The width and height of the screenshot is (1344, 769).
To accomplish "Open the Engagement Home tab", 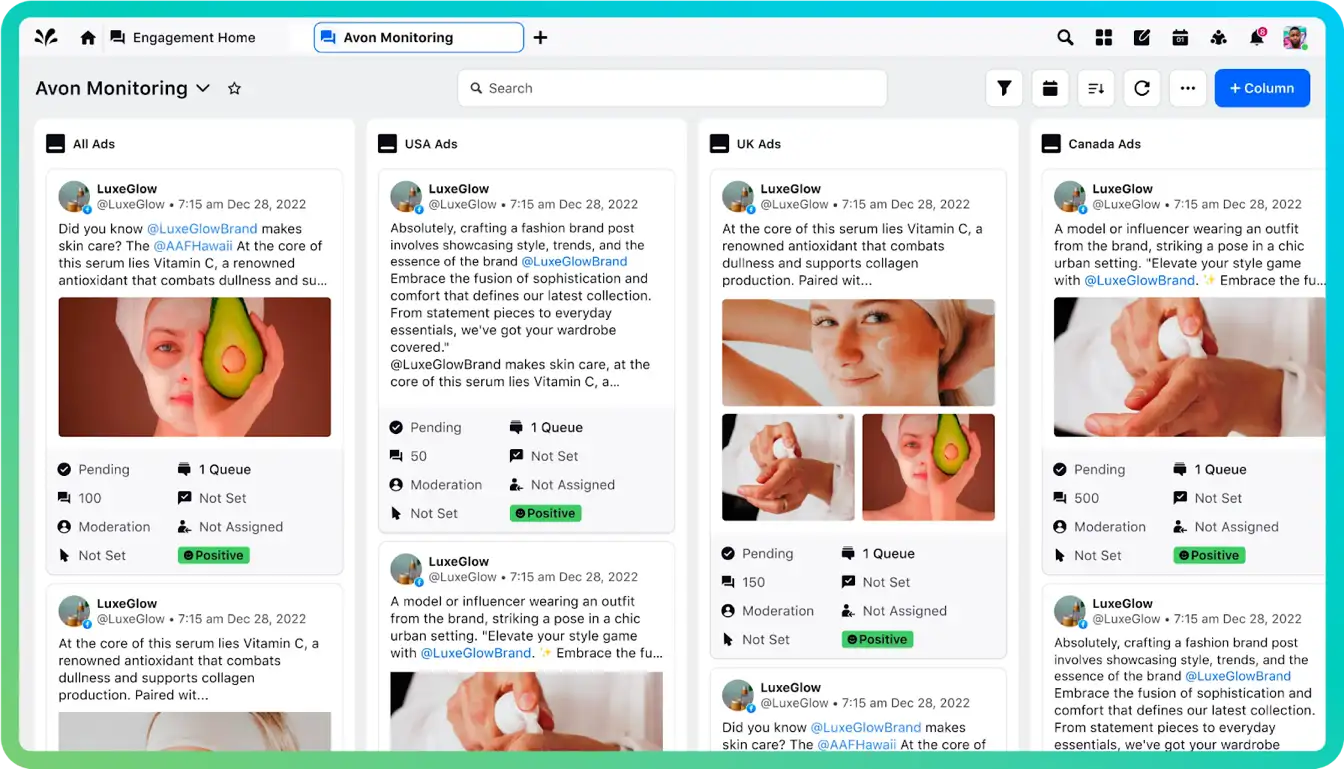I will click(183, 38).
